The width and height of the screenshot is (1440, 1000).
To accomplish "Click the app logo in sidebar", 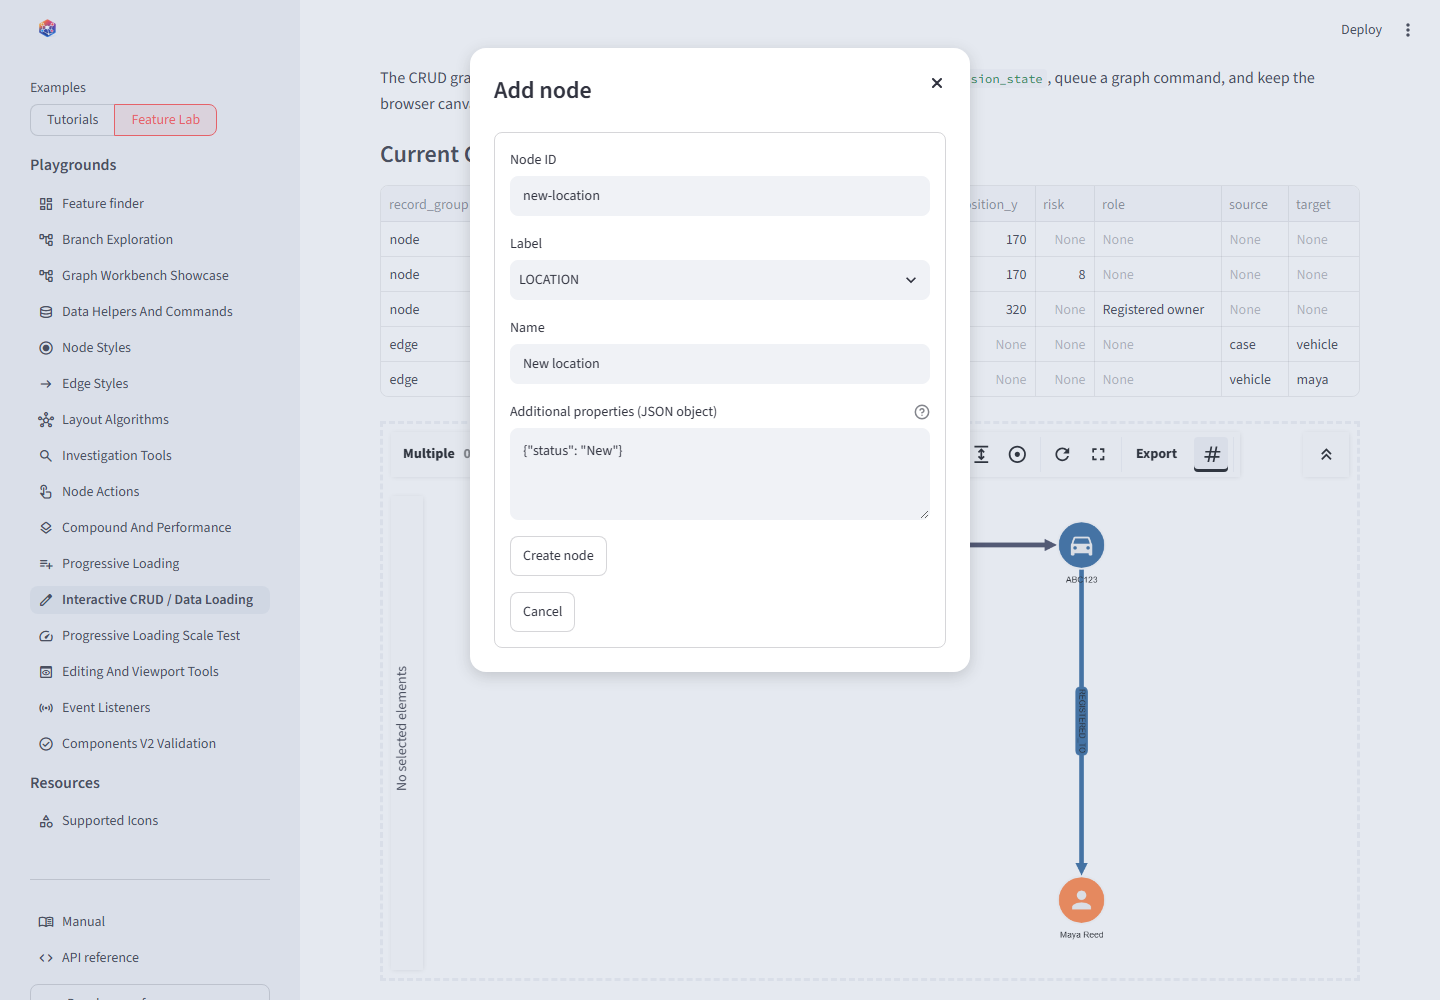I will 47,29.
